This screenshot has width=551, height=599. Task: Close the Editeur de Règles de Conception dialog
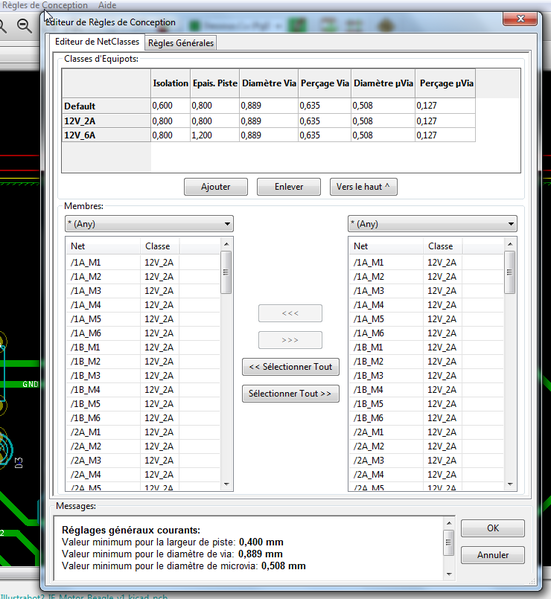coord(520,19)
